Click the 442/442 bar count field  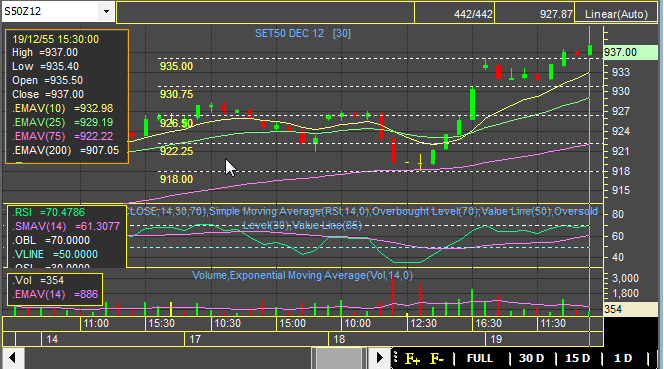click(454, 14)
